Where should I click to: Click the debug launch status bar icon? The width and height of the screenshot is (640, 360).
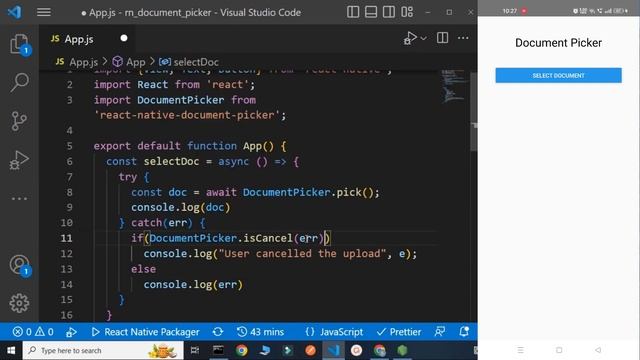coord(71,332)
